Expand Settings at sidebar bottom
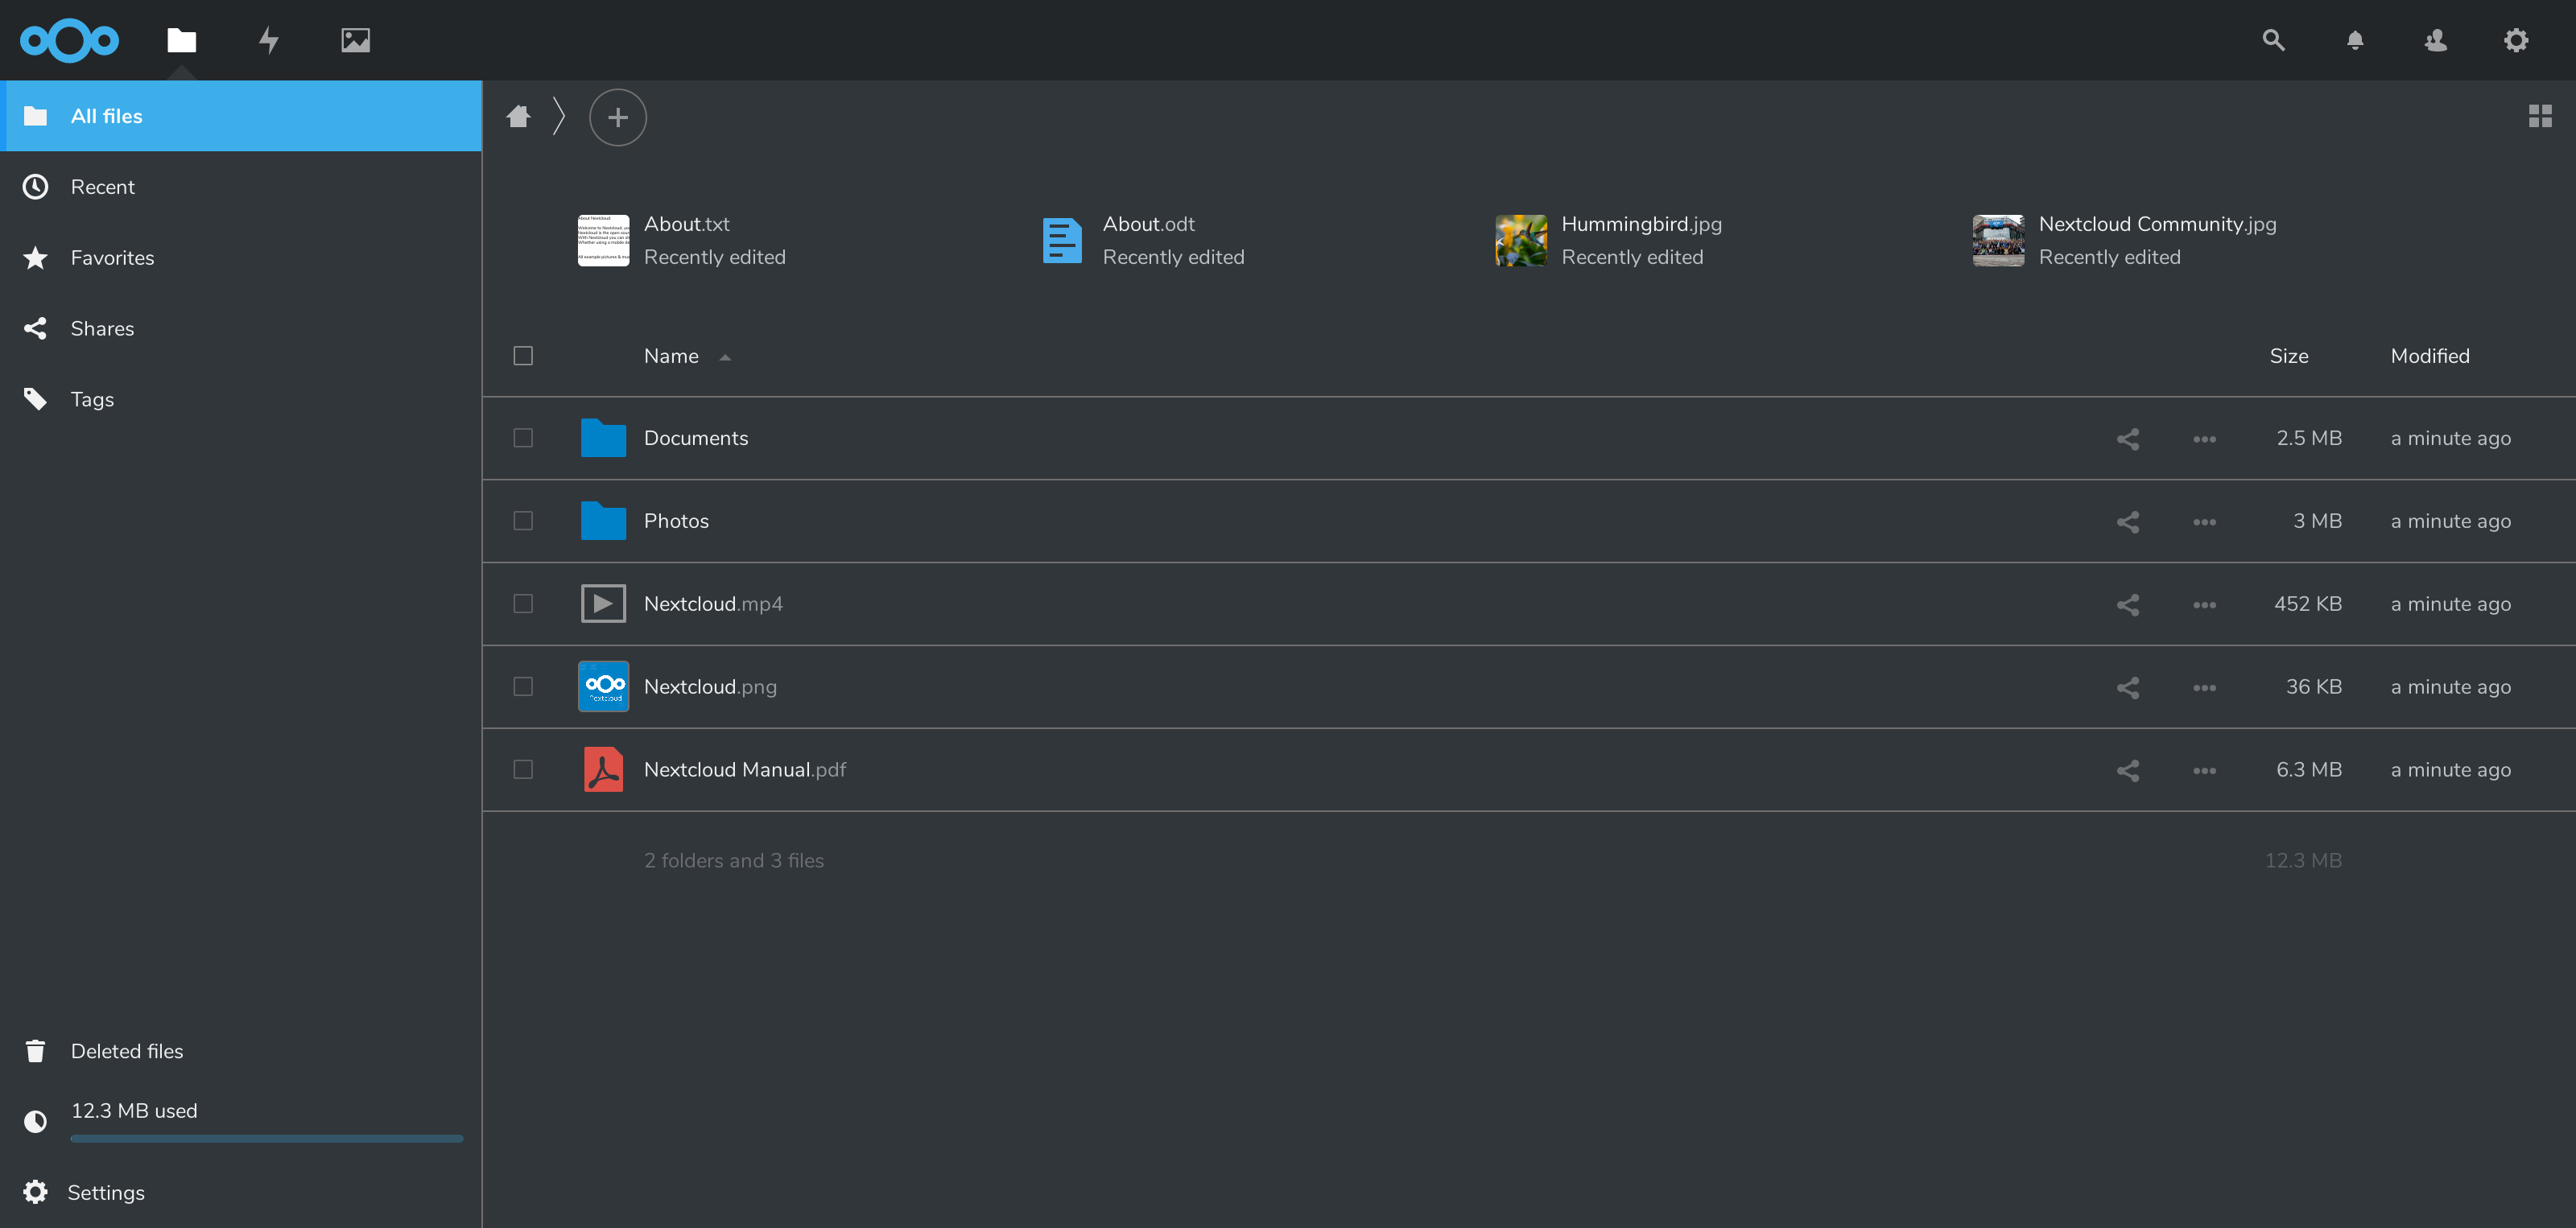 coord(105,1192)
